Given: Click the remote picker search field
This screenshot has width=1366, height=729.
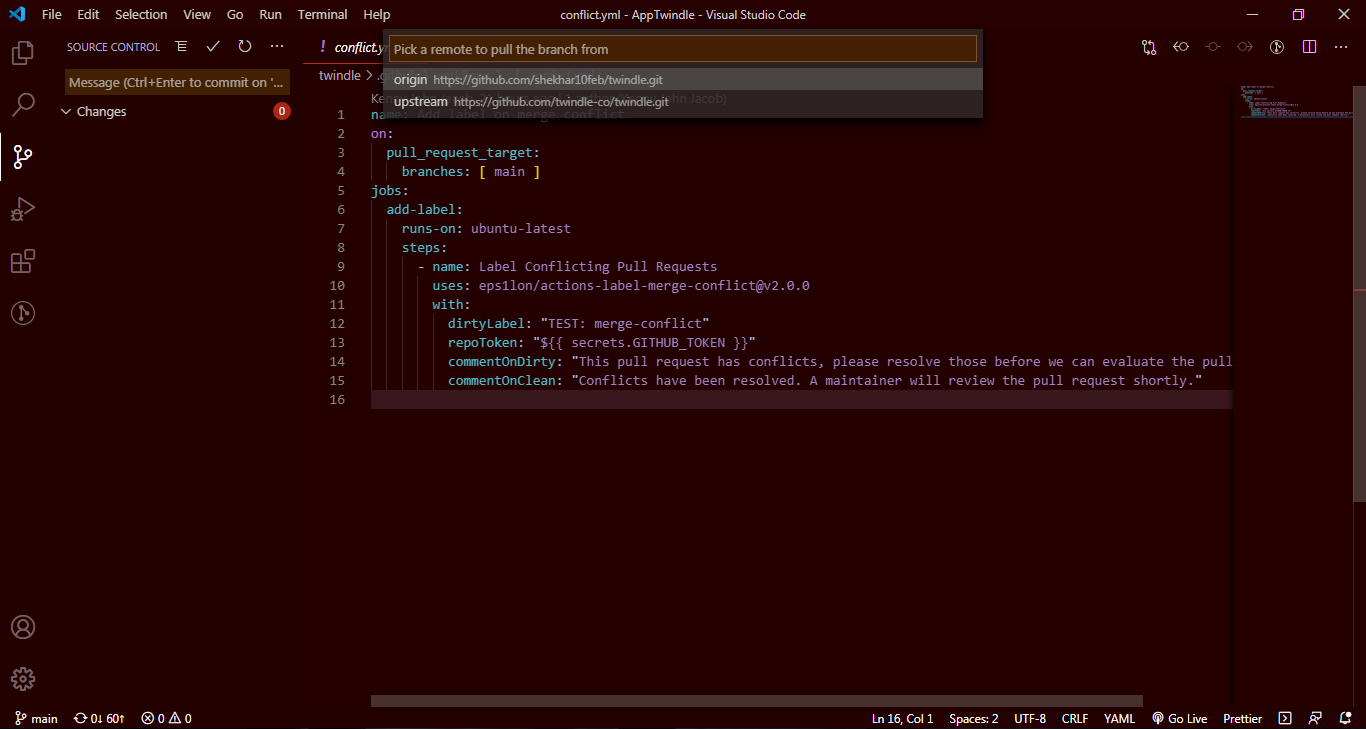Looking at the screenshot, I should [x=683, y=49].
